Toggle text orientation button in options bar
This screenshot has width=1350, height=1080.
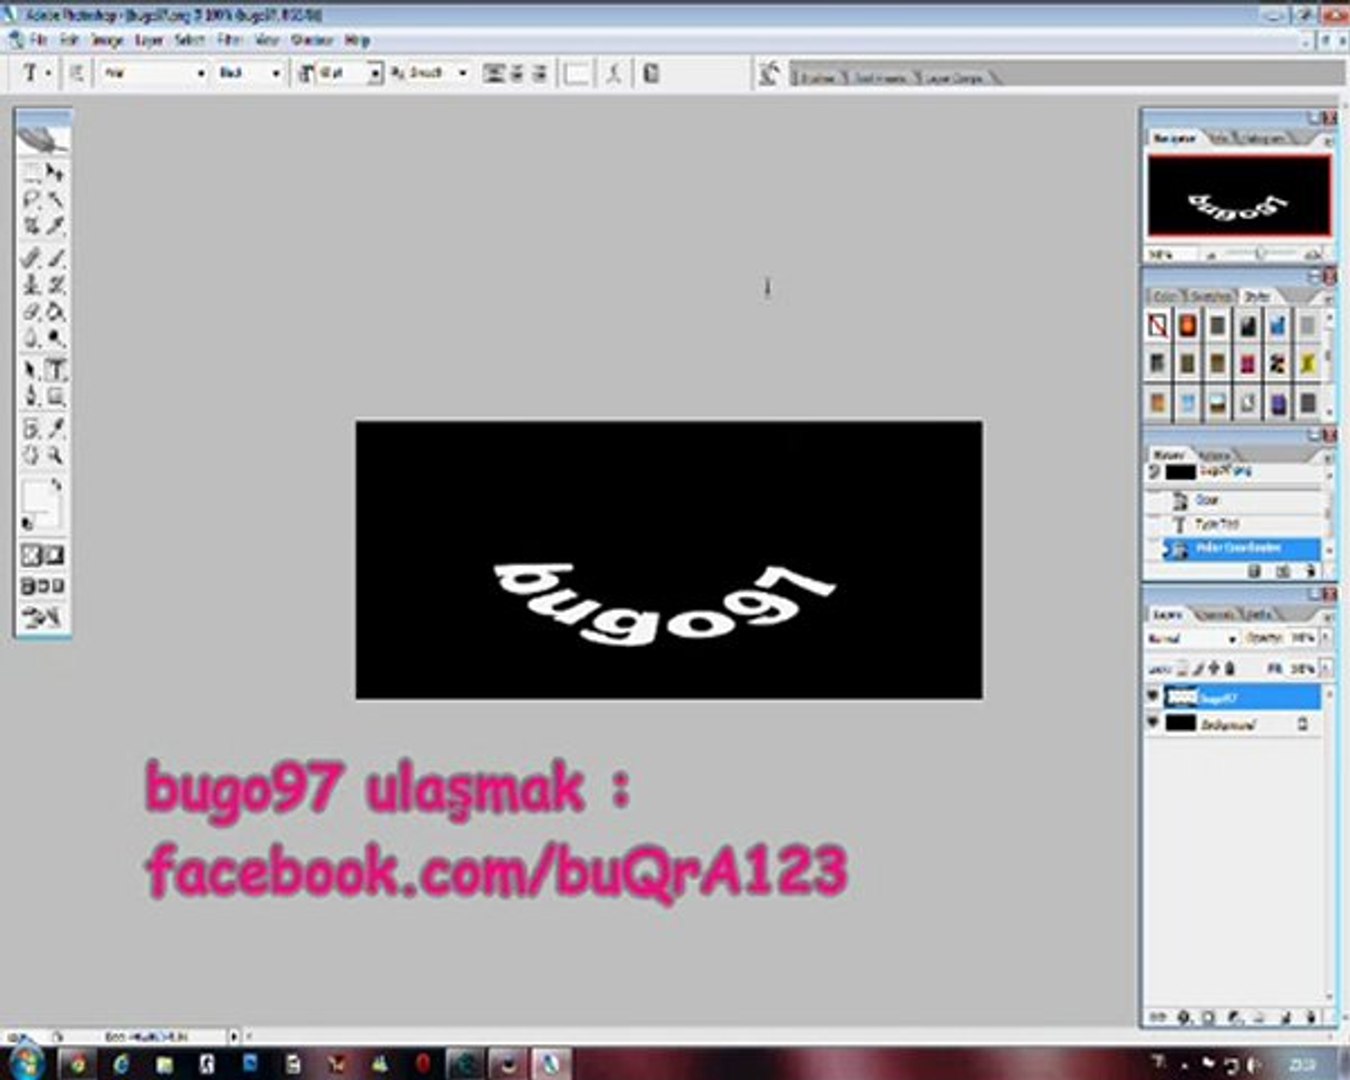(x=76, y=73)
